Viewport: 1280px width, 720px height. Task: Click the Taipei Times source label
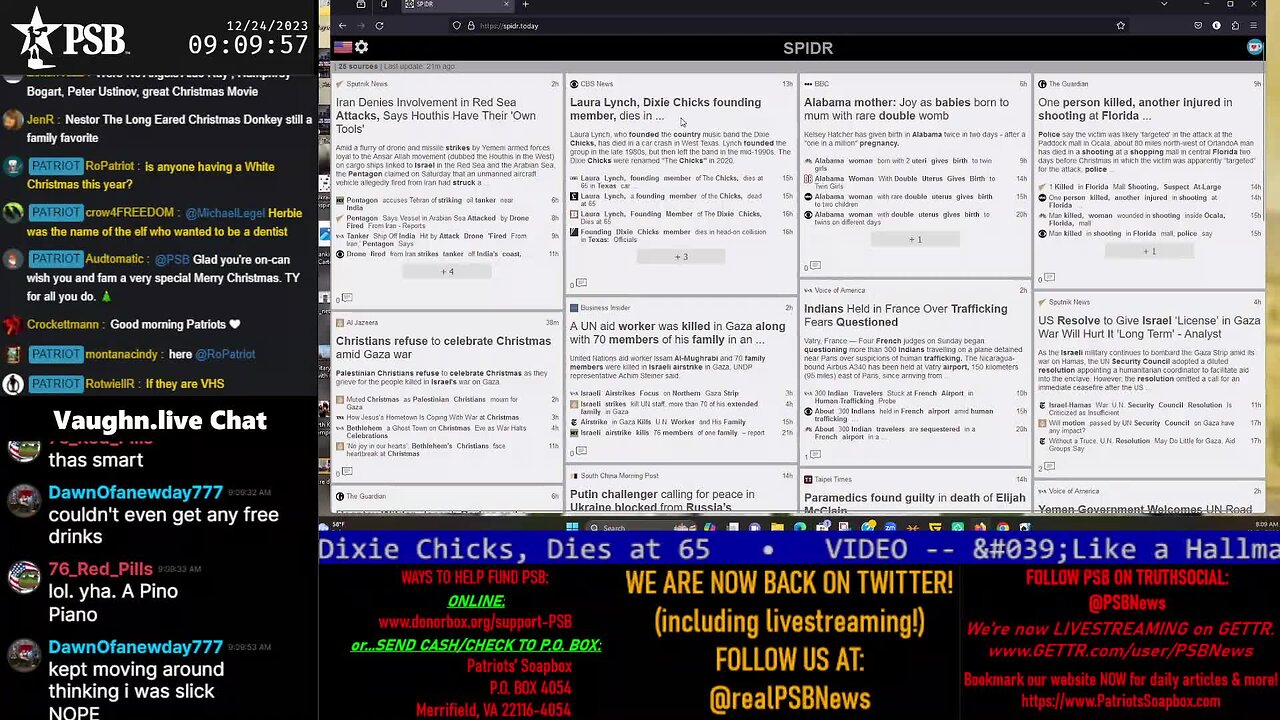click(832, 480)
